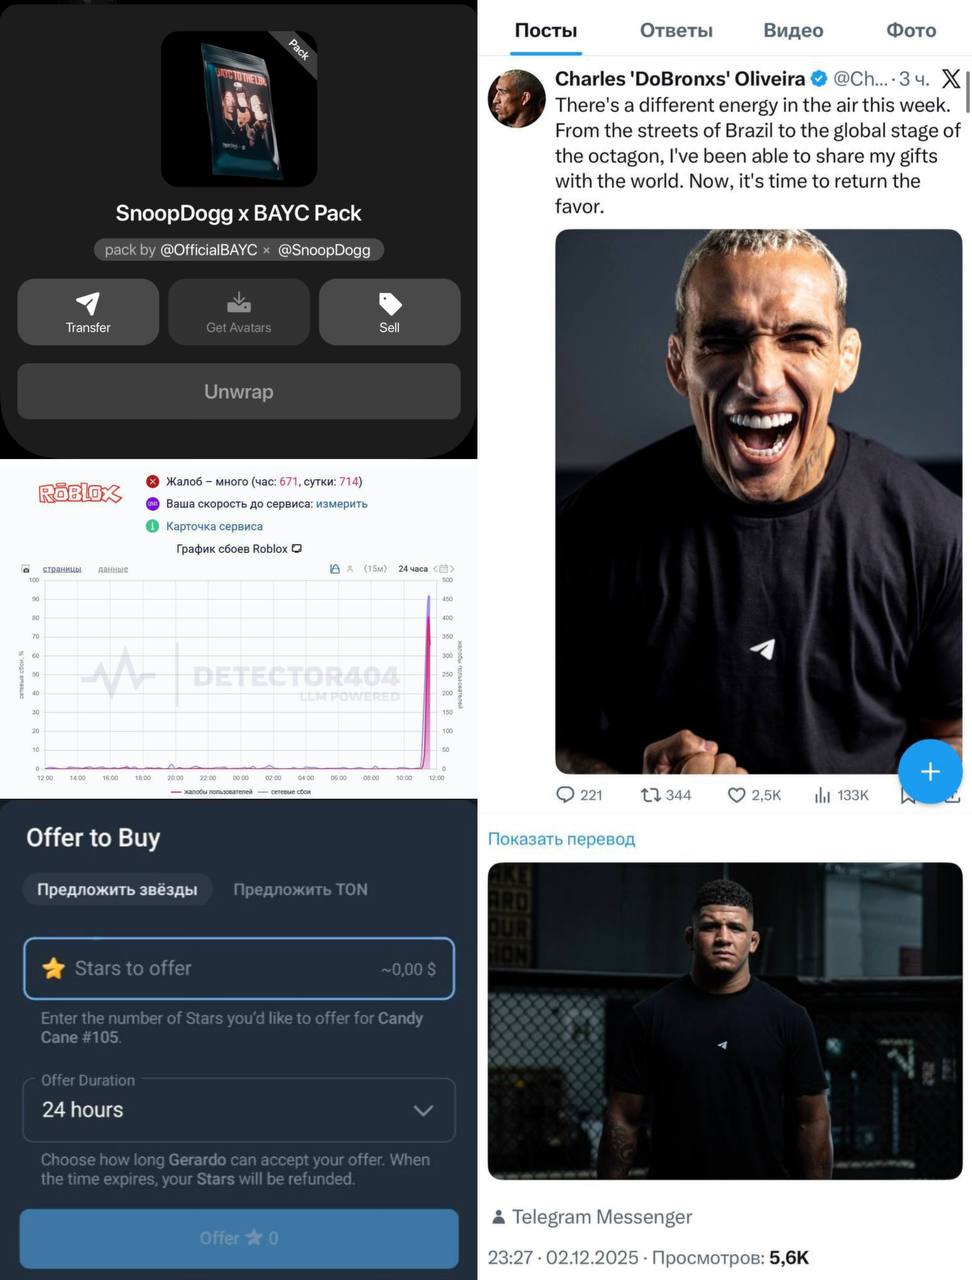The height and width of the screenshot is (1280, 972).
Task: Retweet using the repost arrows icon
Action: click(651, 795)
